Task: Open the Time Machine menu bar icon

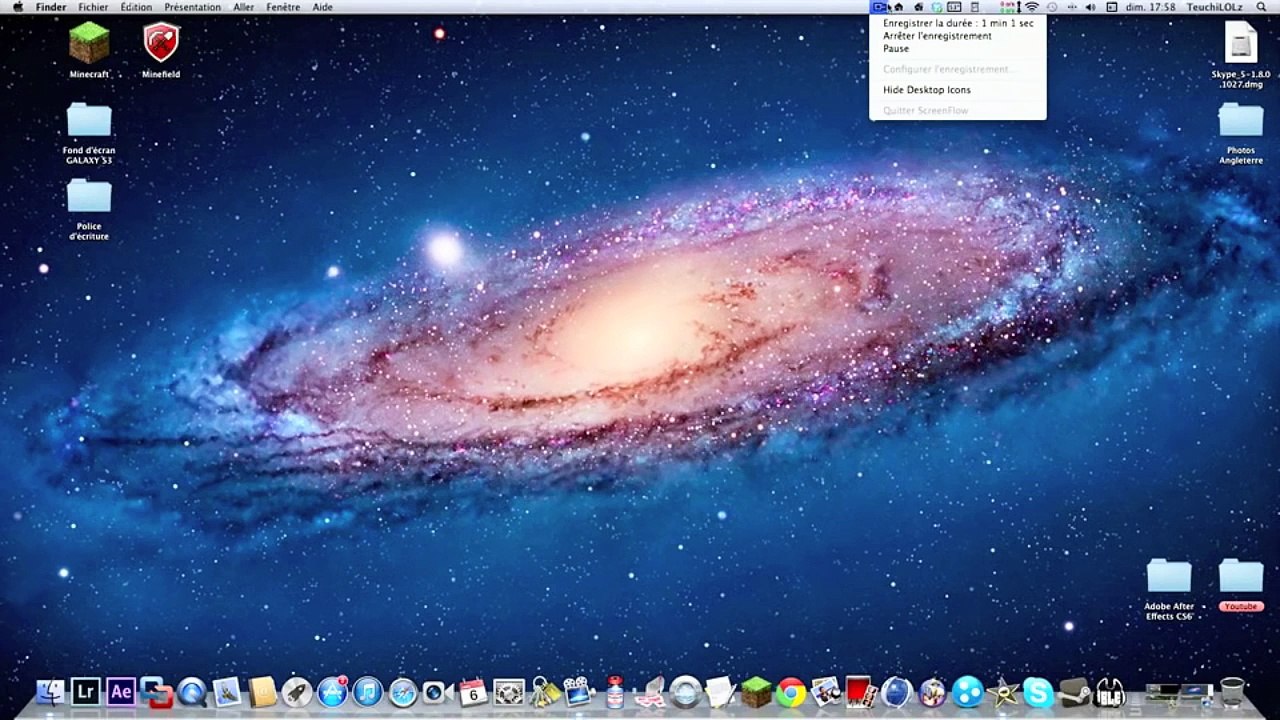Action: coord(1051,7)
